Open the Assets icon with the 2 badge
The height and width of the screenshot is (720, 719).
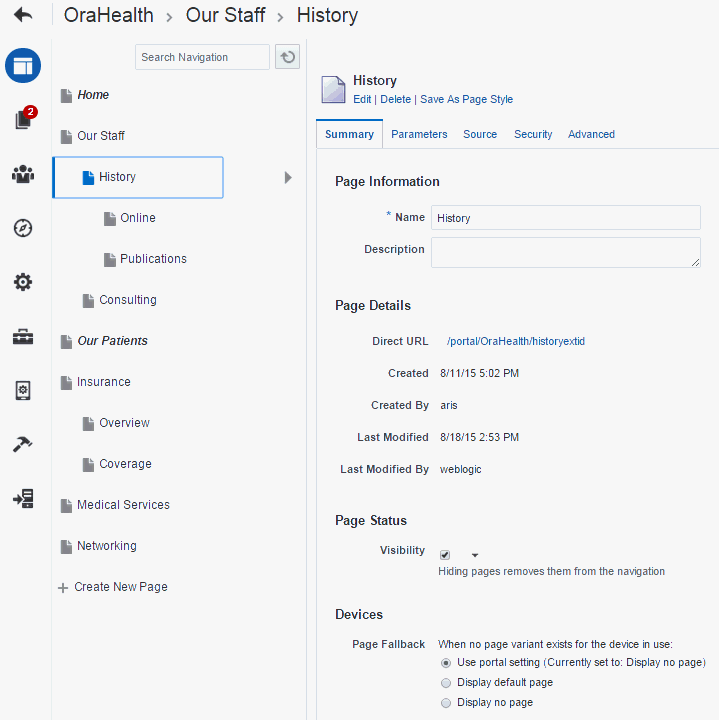point(24,118)
